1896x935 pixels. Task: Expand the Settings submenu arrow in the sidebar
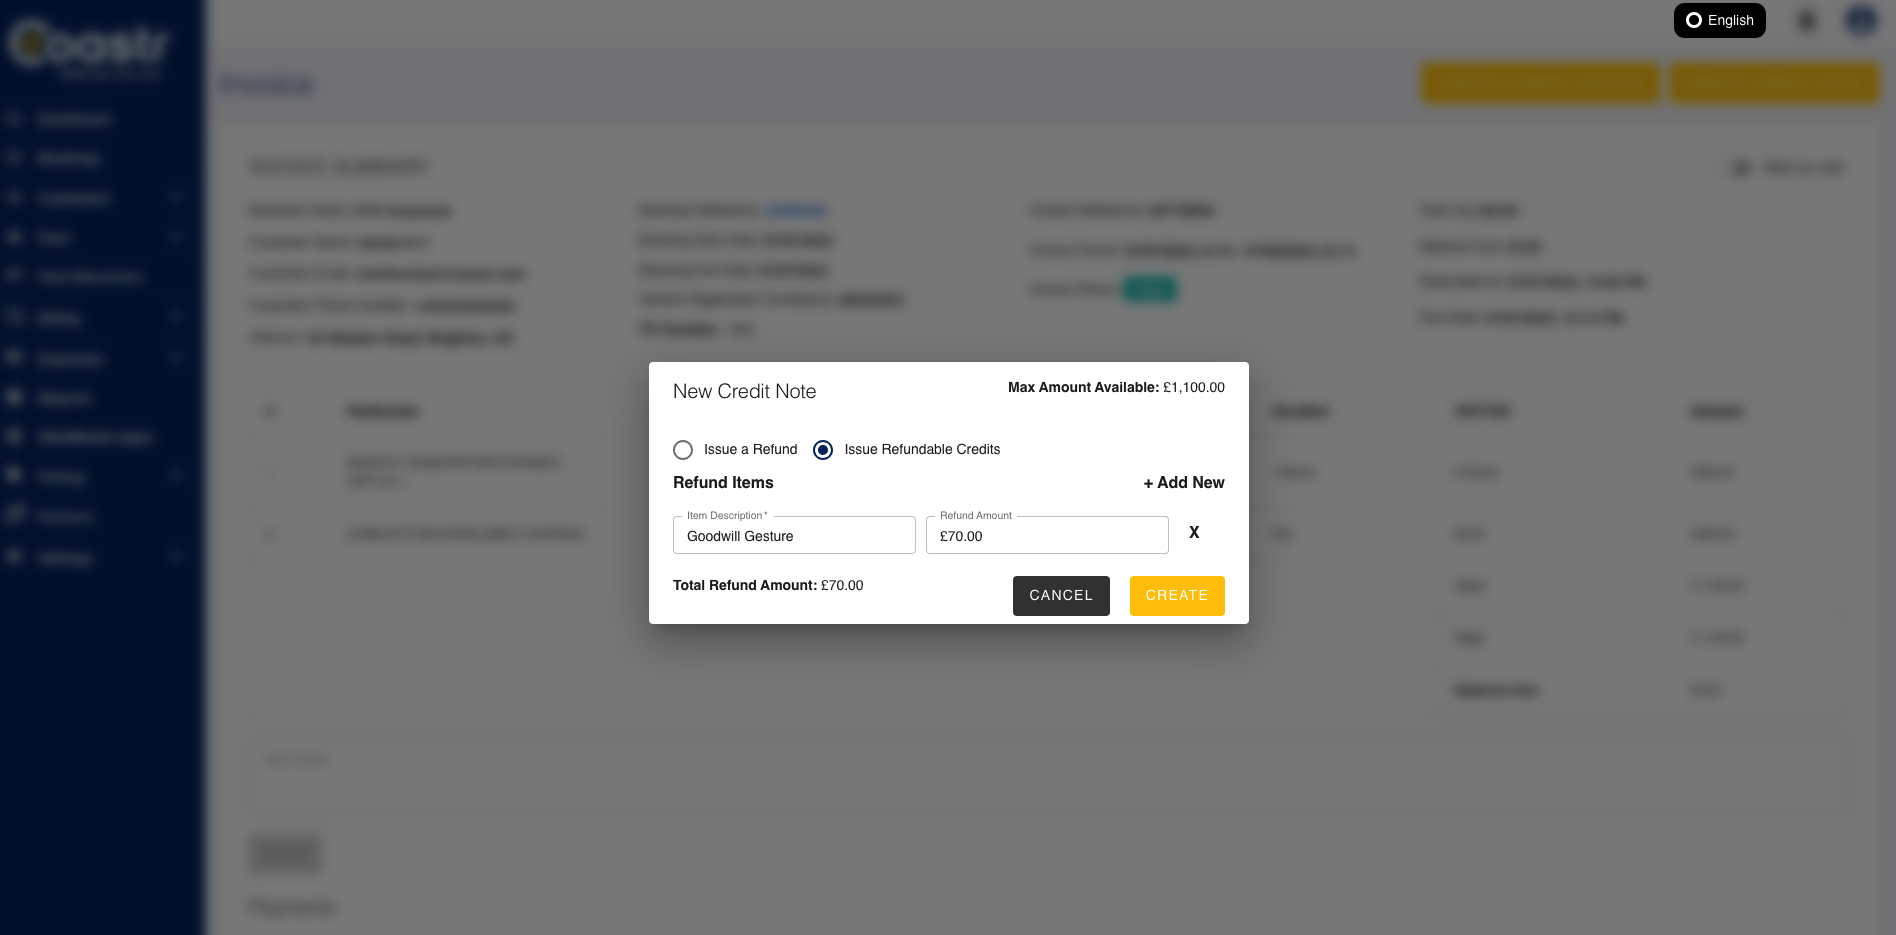click(x=176, y=556)
